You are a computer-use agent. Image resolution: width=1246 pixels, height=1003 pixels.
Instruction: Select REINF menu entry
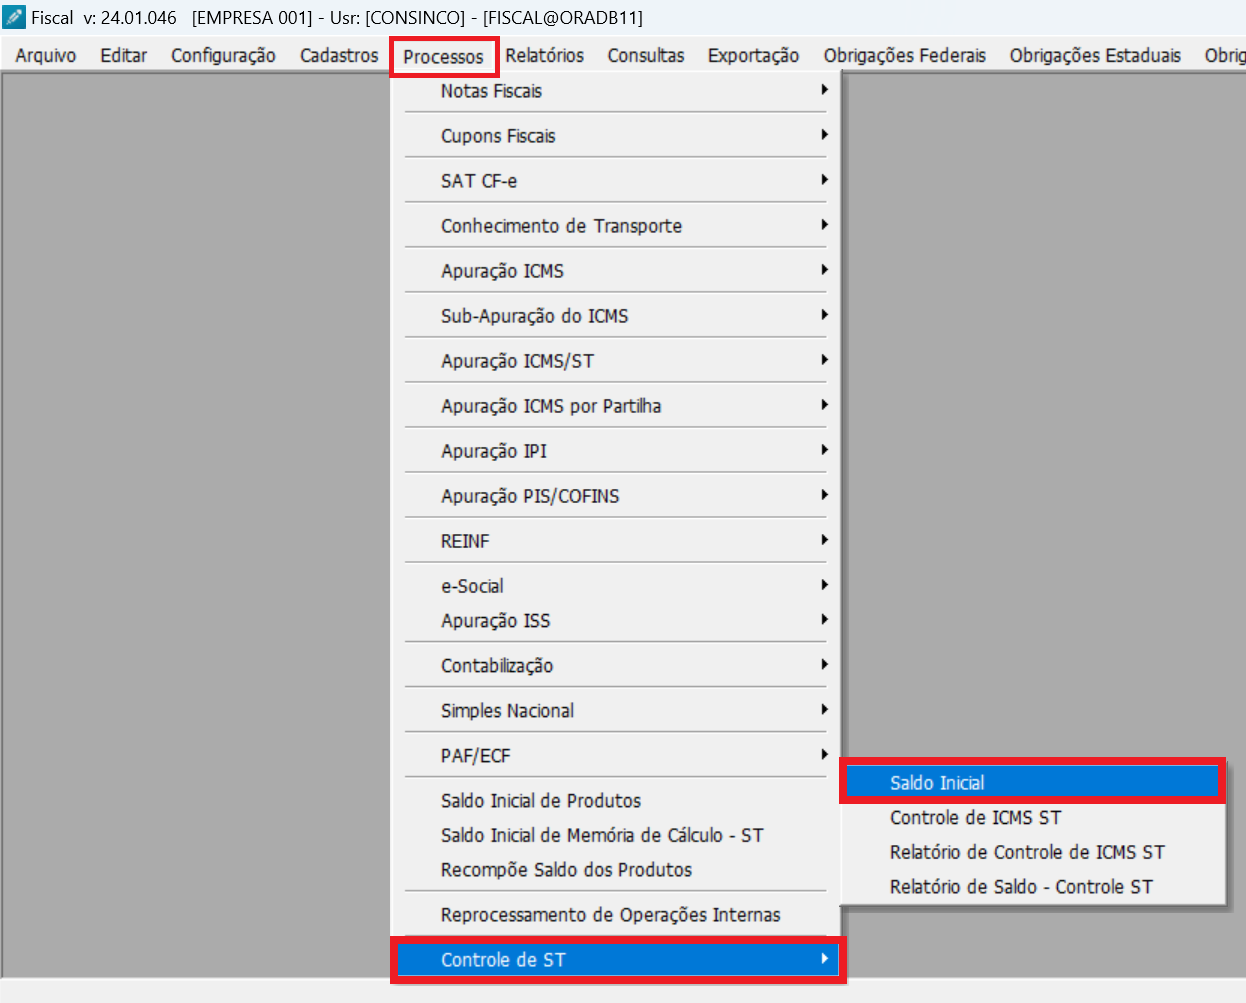[616, 541]
